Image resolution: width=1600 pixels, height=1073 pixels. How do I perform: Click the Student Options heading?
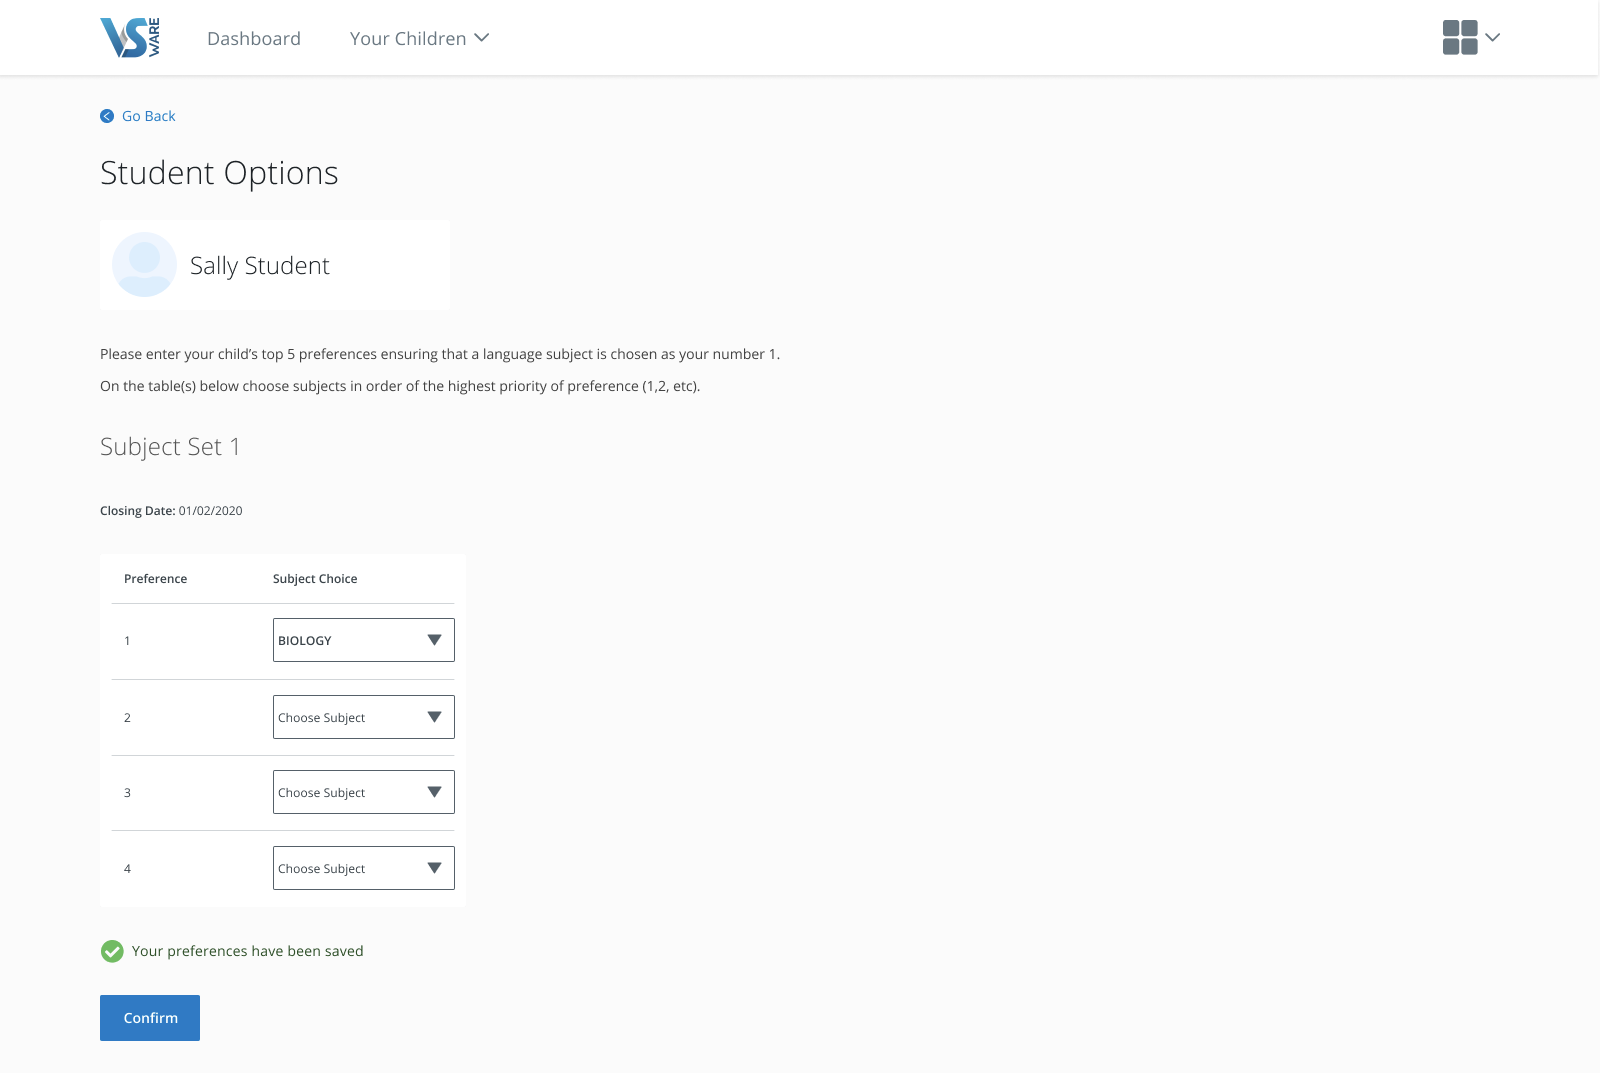point(219,173)
